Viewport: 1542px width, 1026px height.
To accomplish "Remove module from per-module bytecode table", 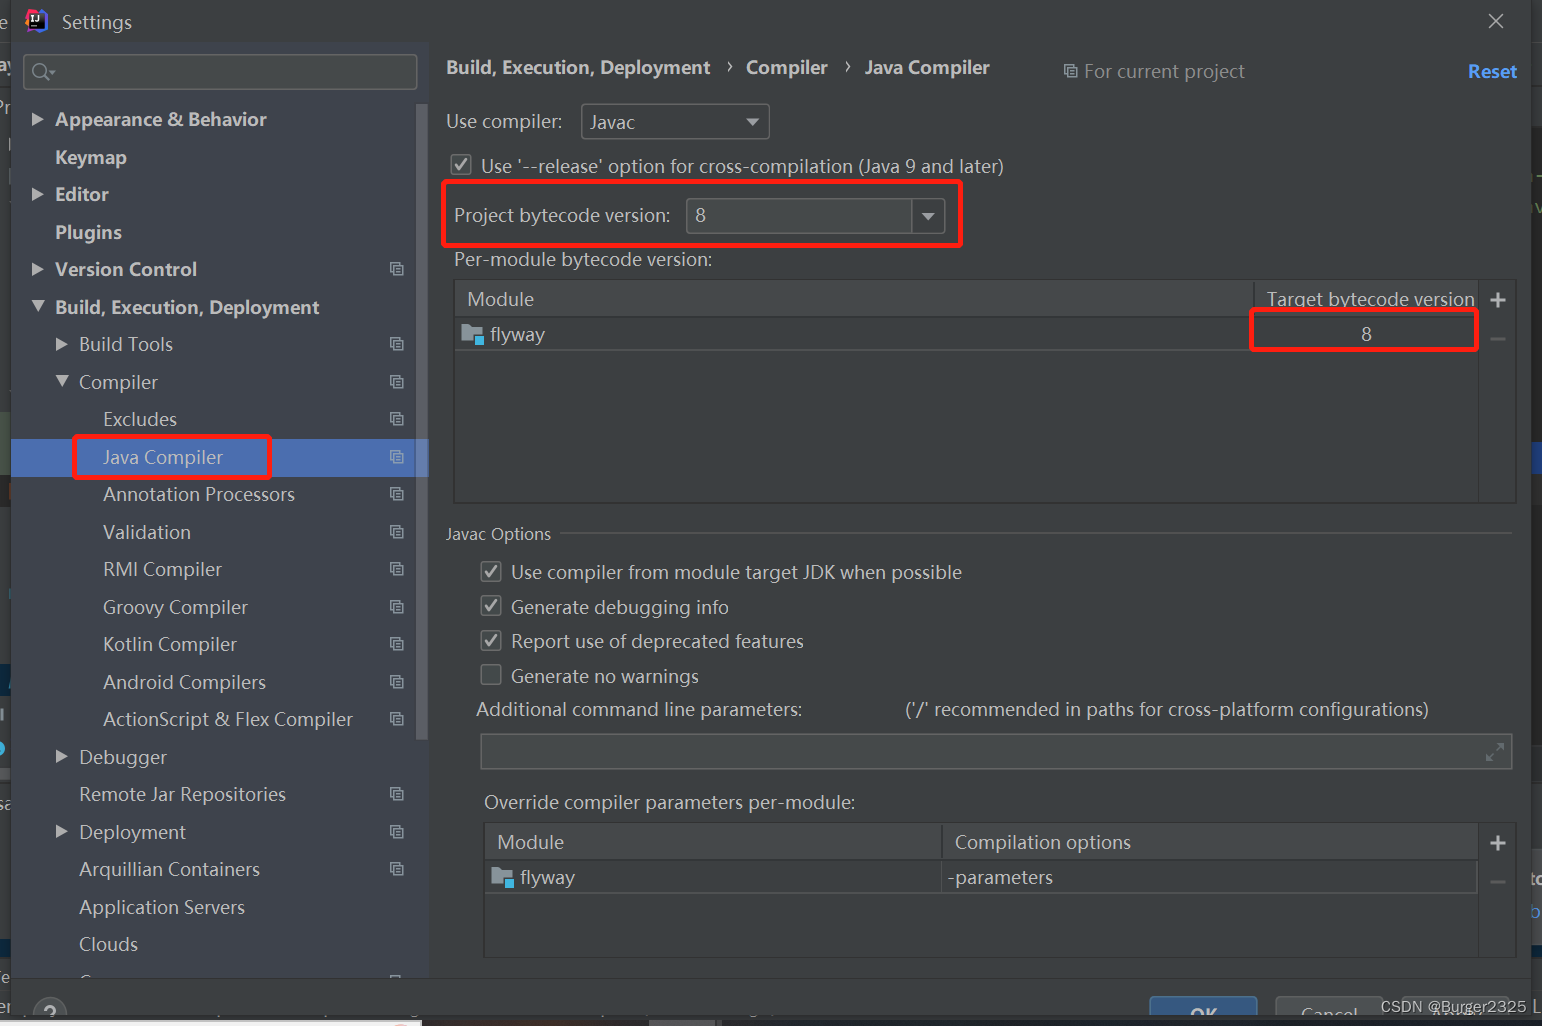I will pos(1498,339).
